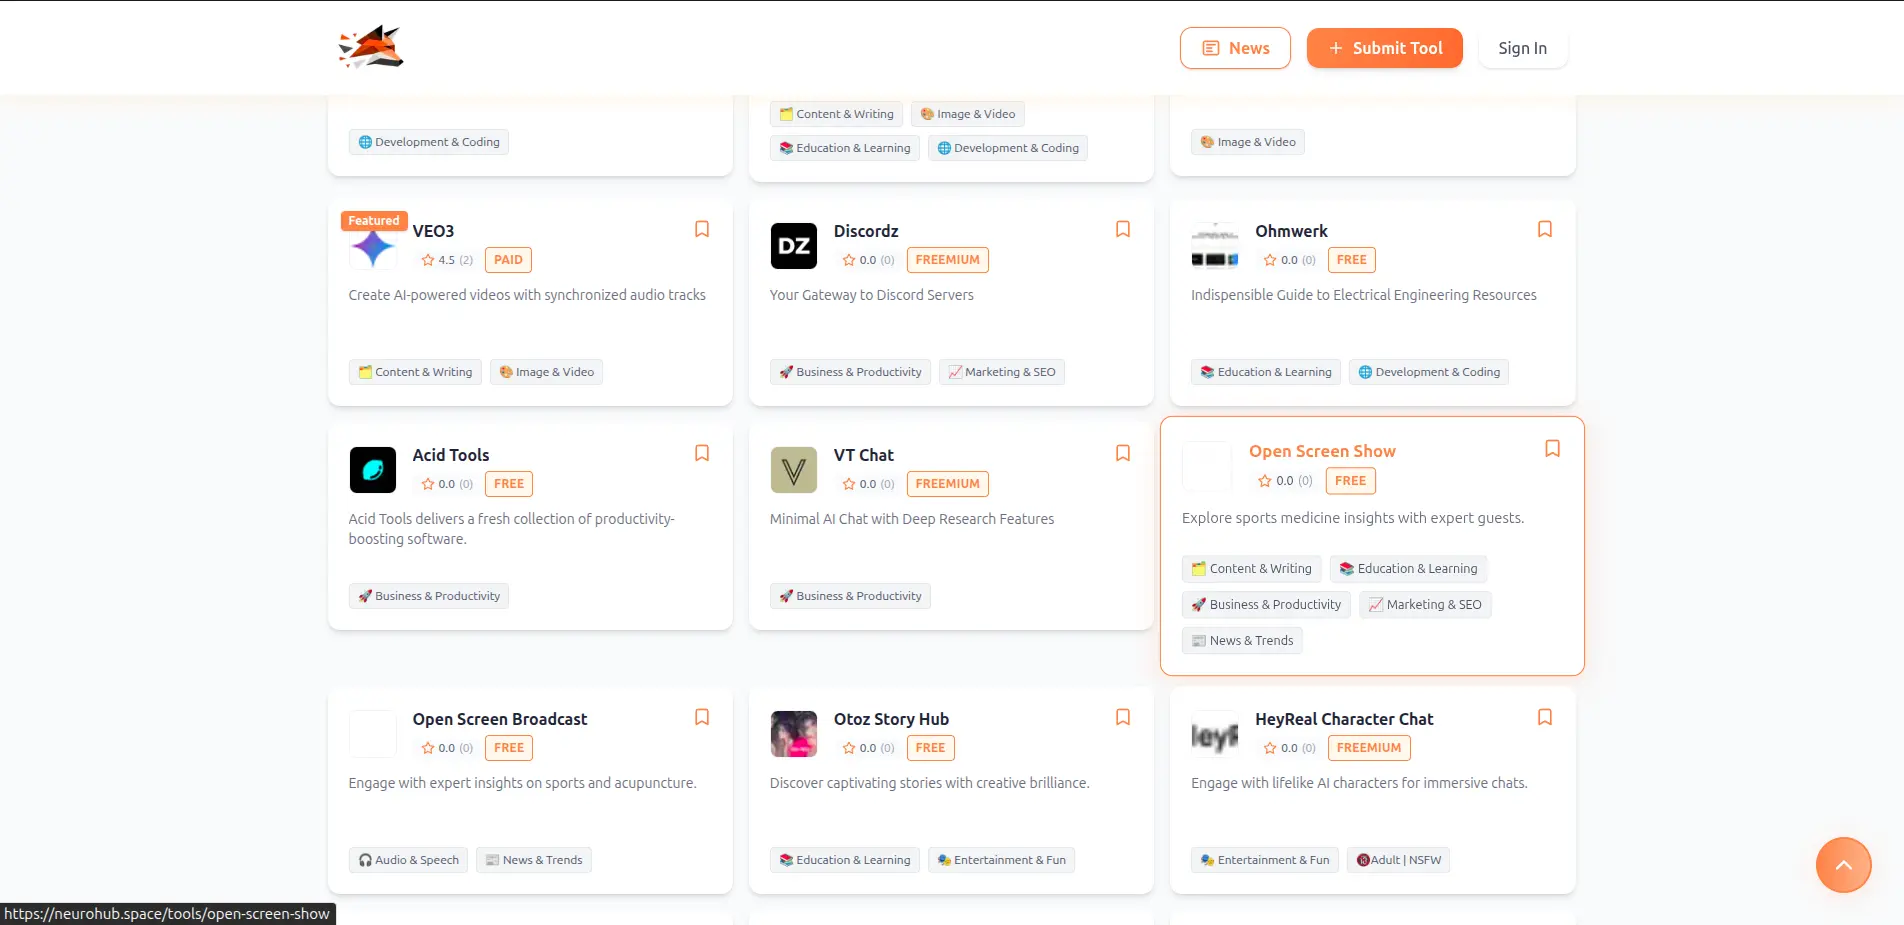Viewport: 1904px width, 925px height.
Task: Open the Open Screen Broadcast title
Action: coord(500,719)
